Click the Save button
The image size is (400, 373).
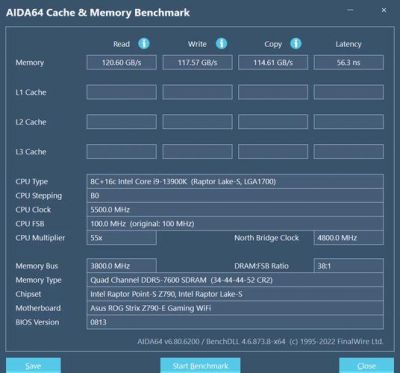[x=33, y=366]
